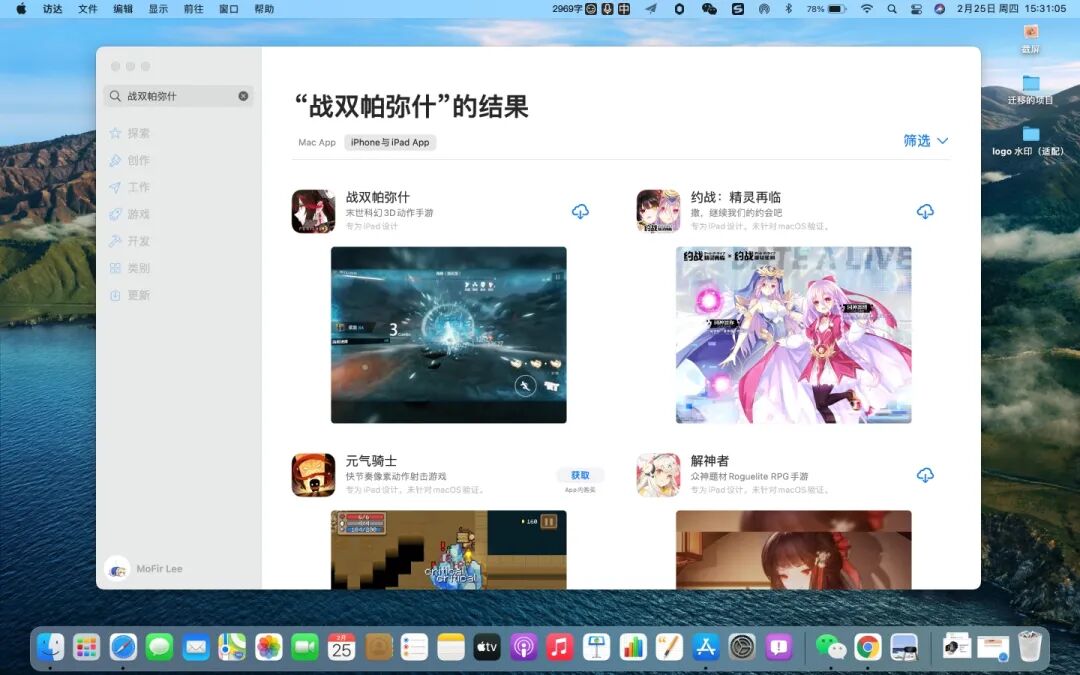Screen dimensions: 1080x675
Task: Open 迁移的项目 folder on desktop
Action: [x=1030, y=90]
